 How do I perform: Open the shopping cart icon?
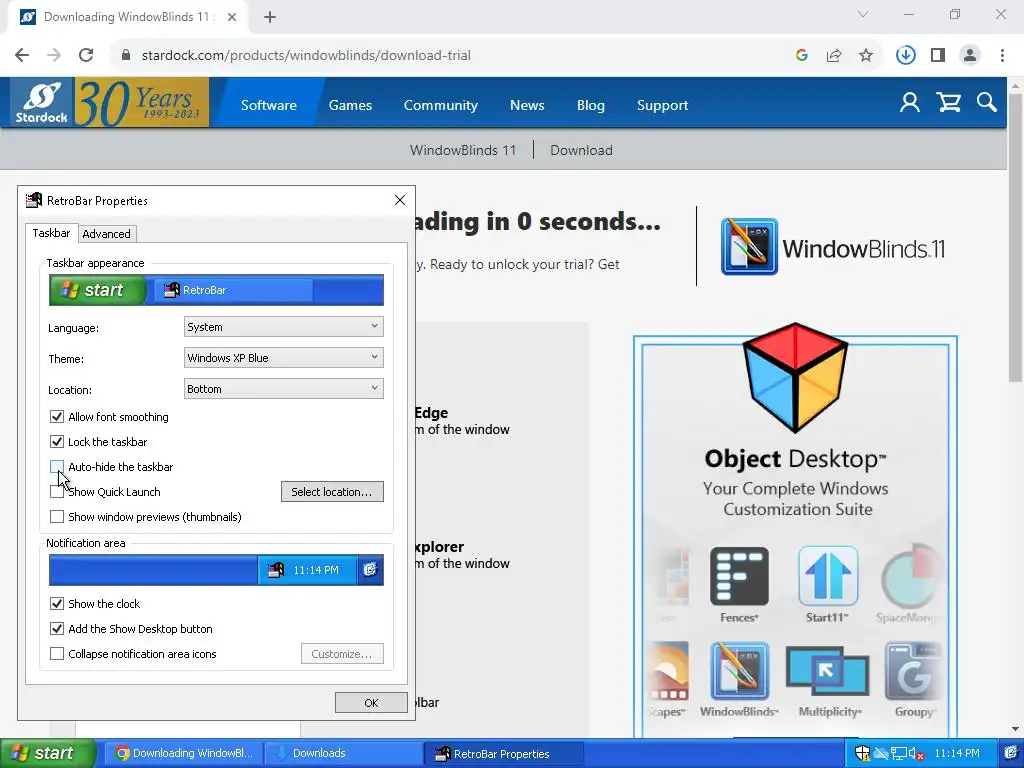click(x=948, y=103)
